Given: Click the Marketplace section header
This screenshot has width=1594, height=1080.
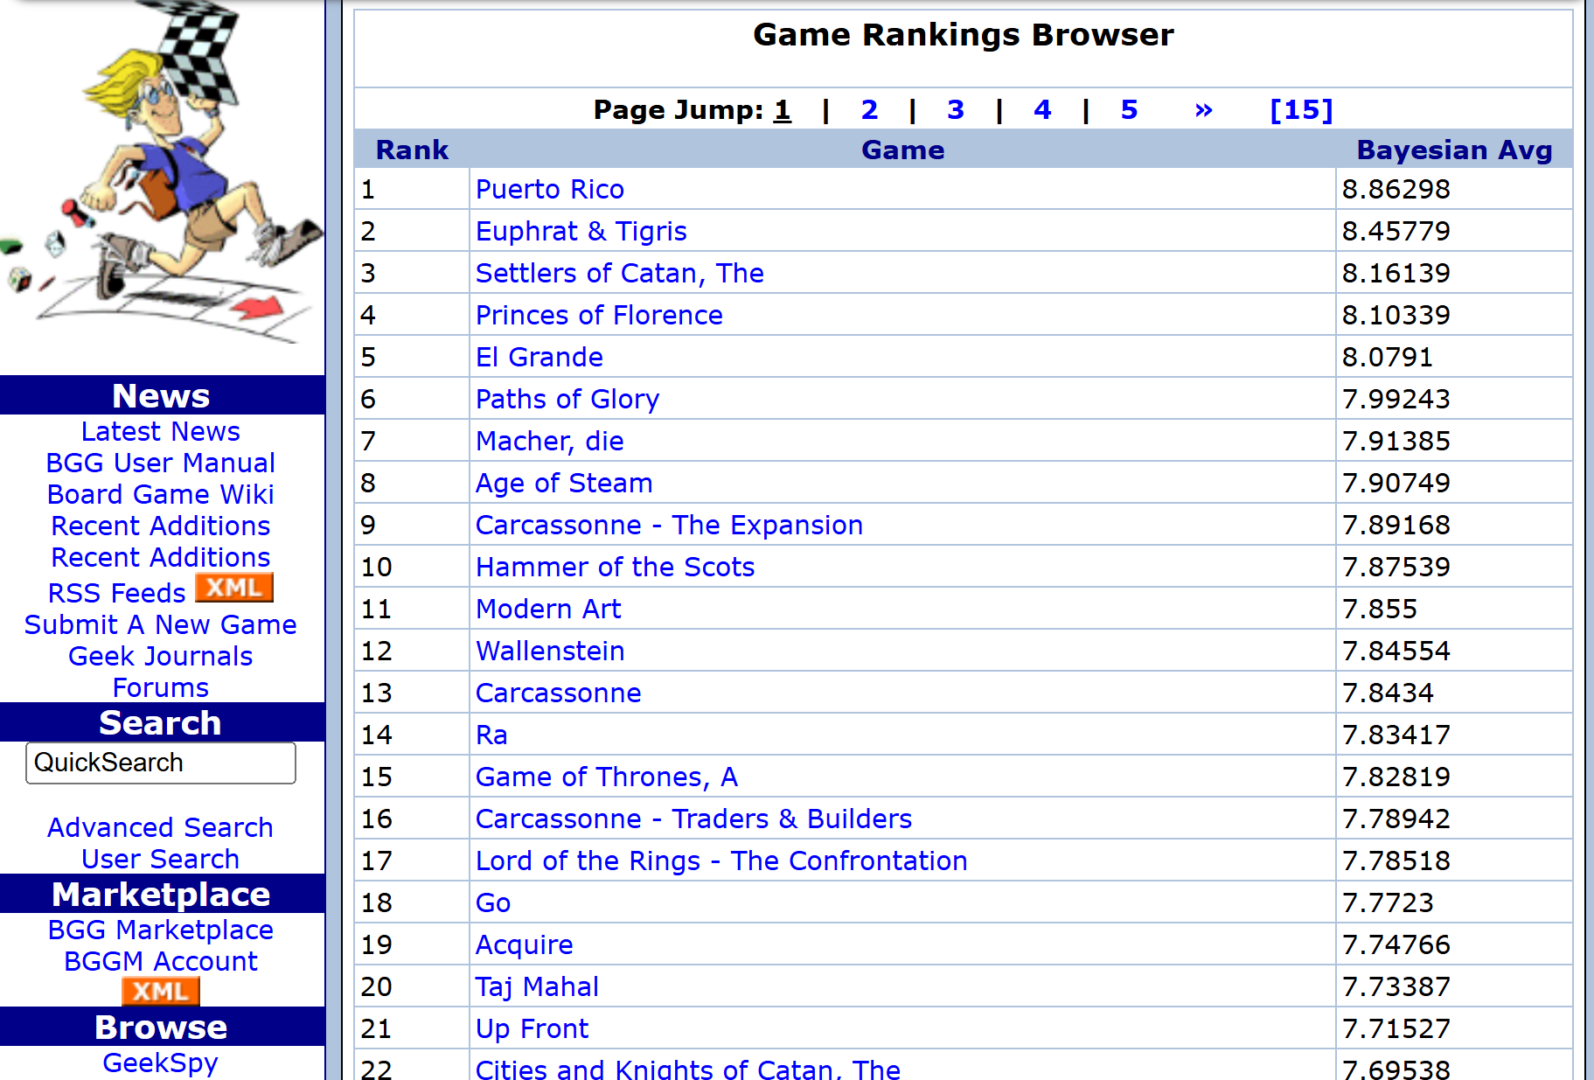Looking at the screenshot, I should [x=162, y=894].
